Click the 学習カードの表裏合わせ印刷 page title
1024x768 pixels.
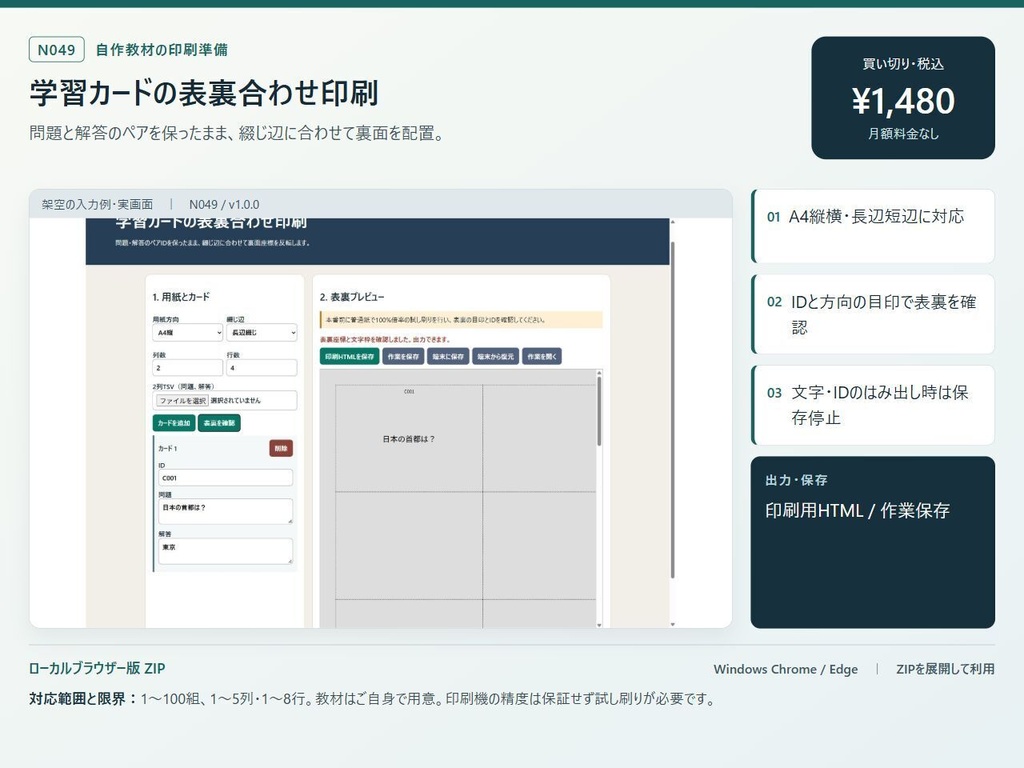pyautogui.click(x=204, y=93)
